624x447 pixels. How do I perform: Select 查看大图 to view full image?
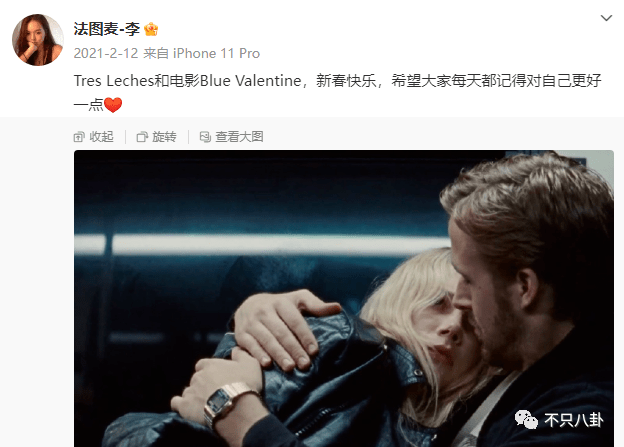coord(239,137)
